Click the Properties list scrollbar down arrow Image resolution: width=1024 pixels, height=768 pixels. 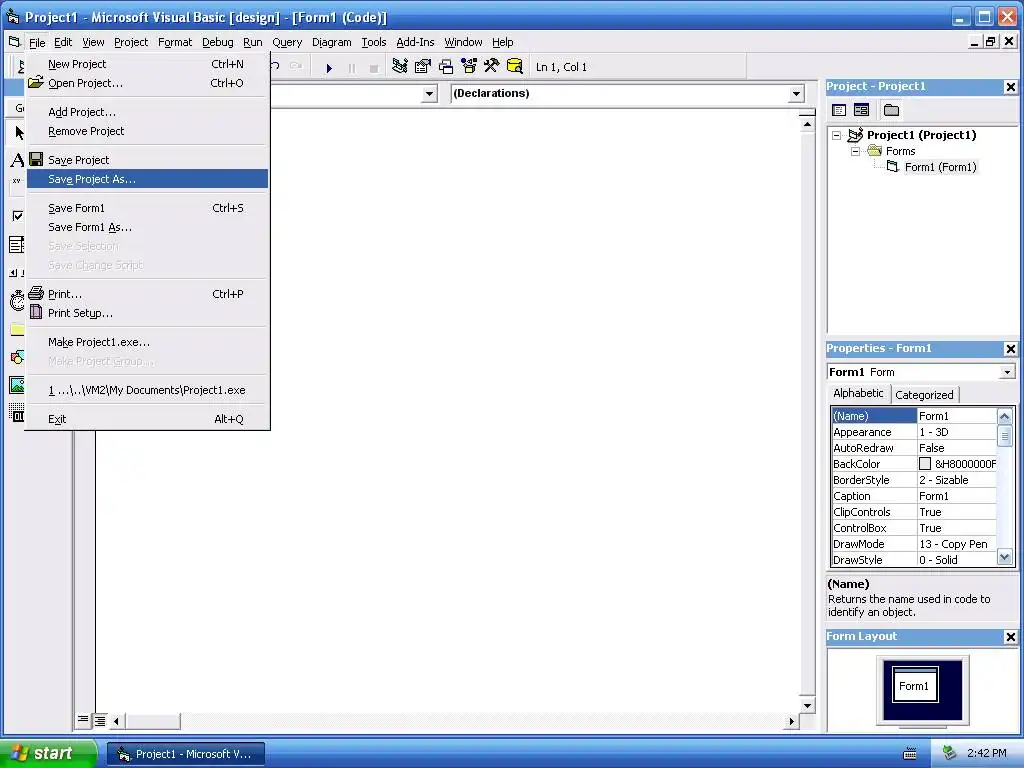point(1004,558)
